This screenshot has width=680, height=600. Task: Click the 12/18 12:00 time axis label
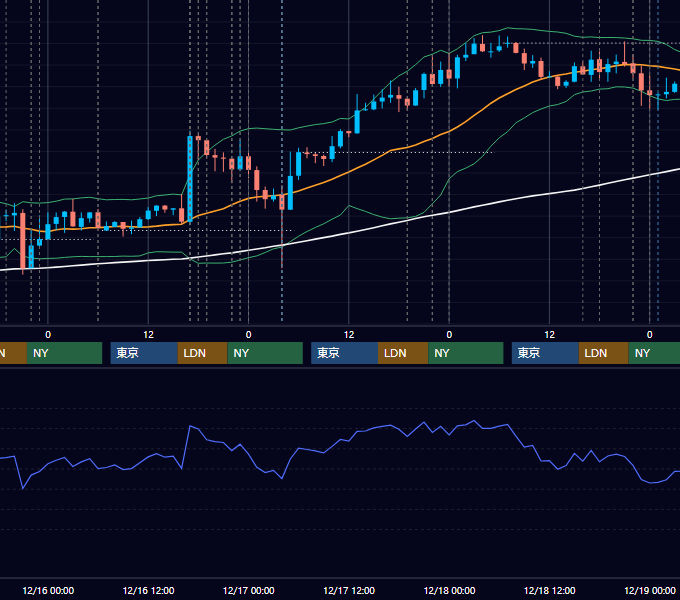pyautogui.click(x=549, y=590)
